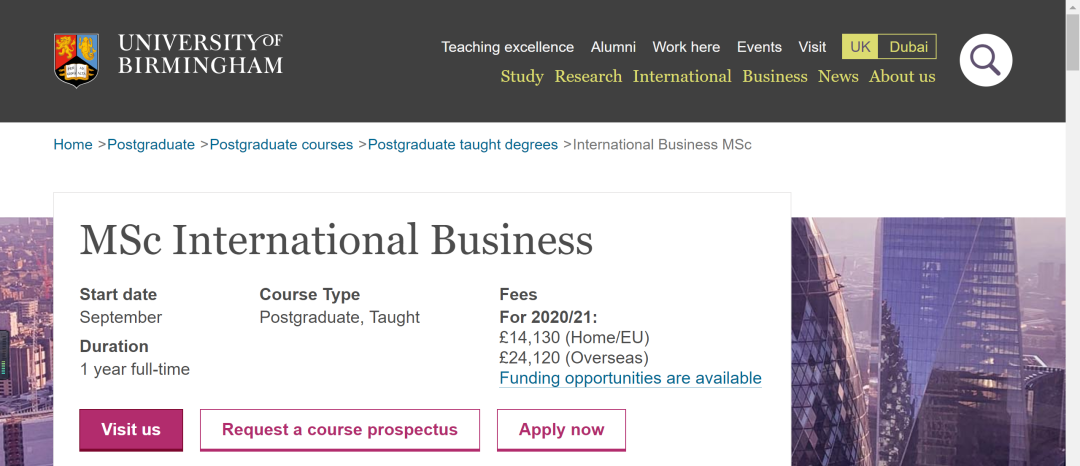
Task: Switch site region to Dubai
Action: pos(908,47)
